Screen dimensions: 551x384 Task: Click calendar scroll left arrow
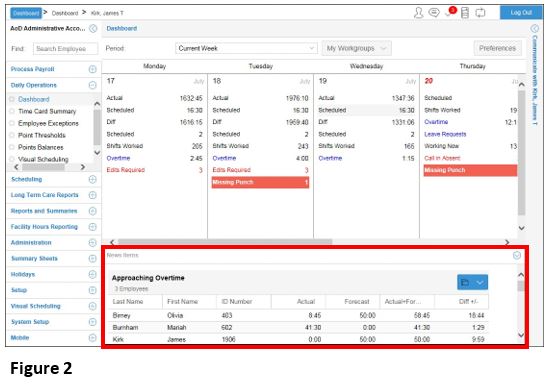(112, 242)
